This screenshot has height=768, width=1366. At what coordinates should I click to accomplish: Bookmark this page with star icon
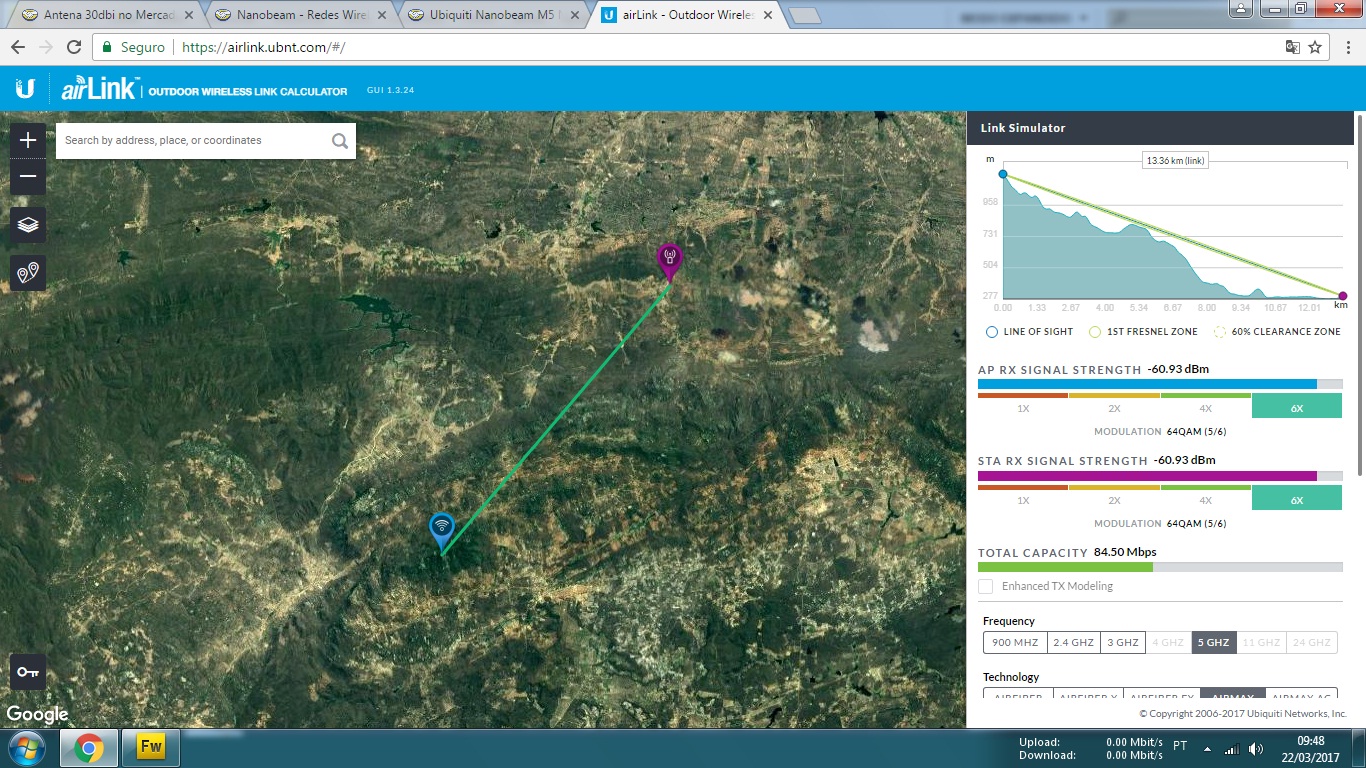[x=1316, y=47]
